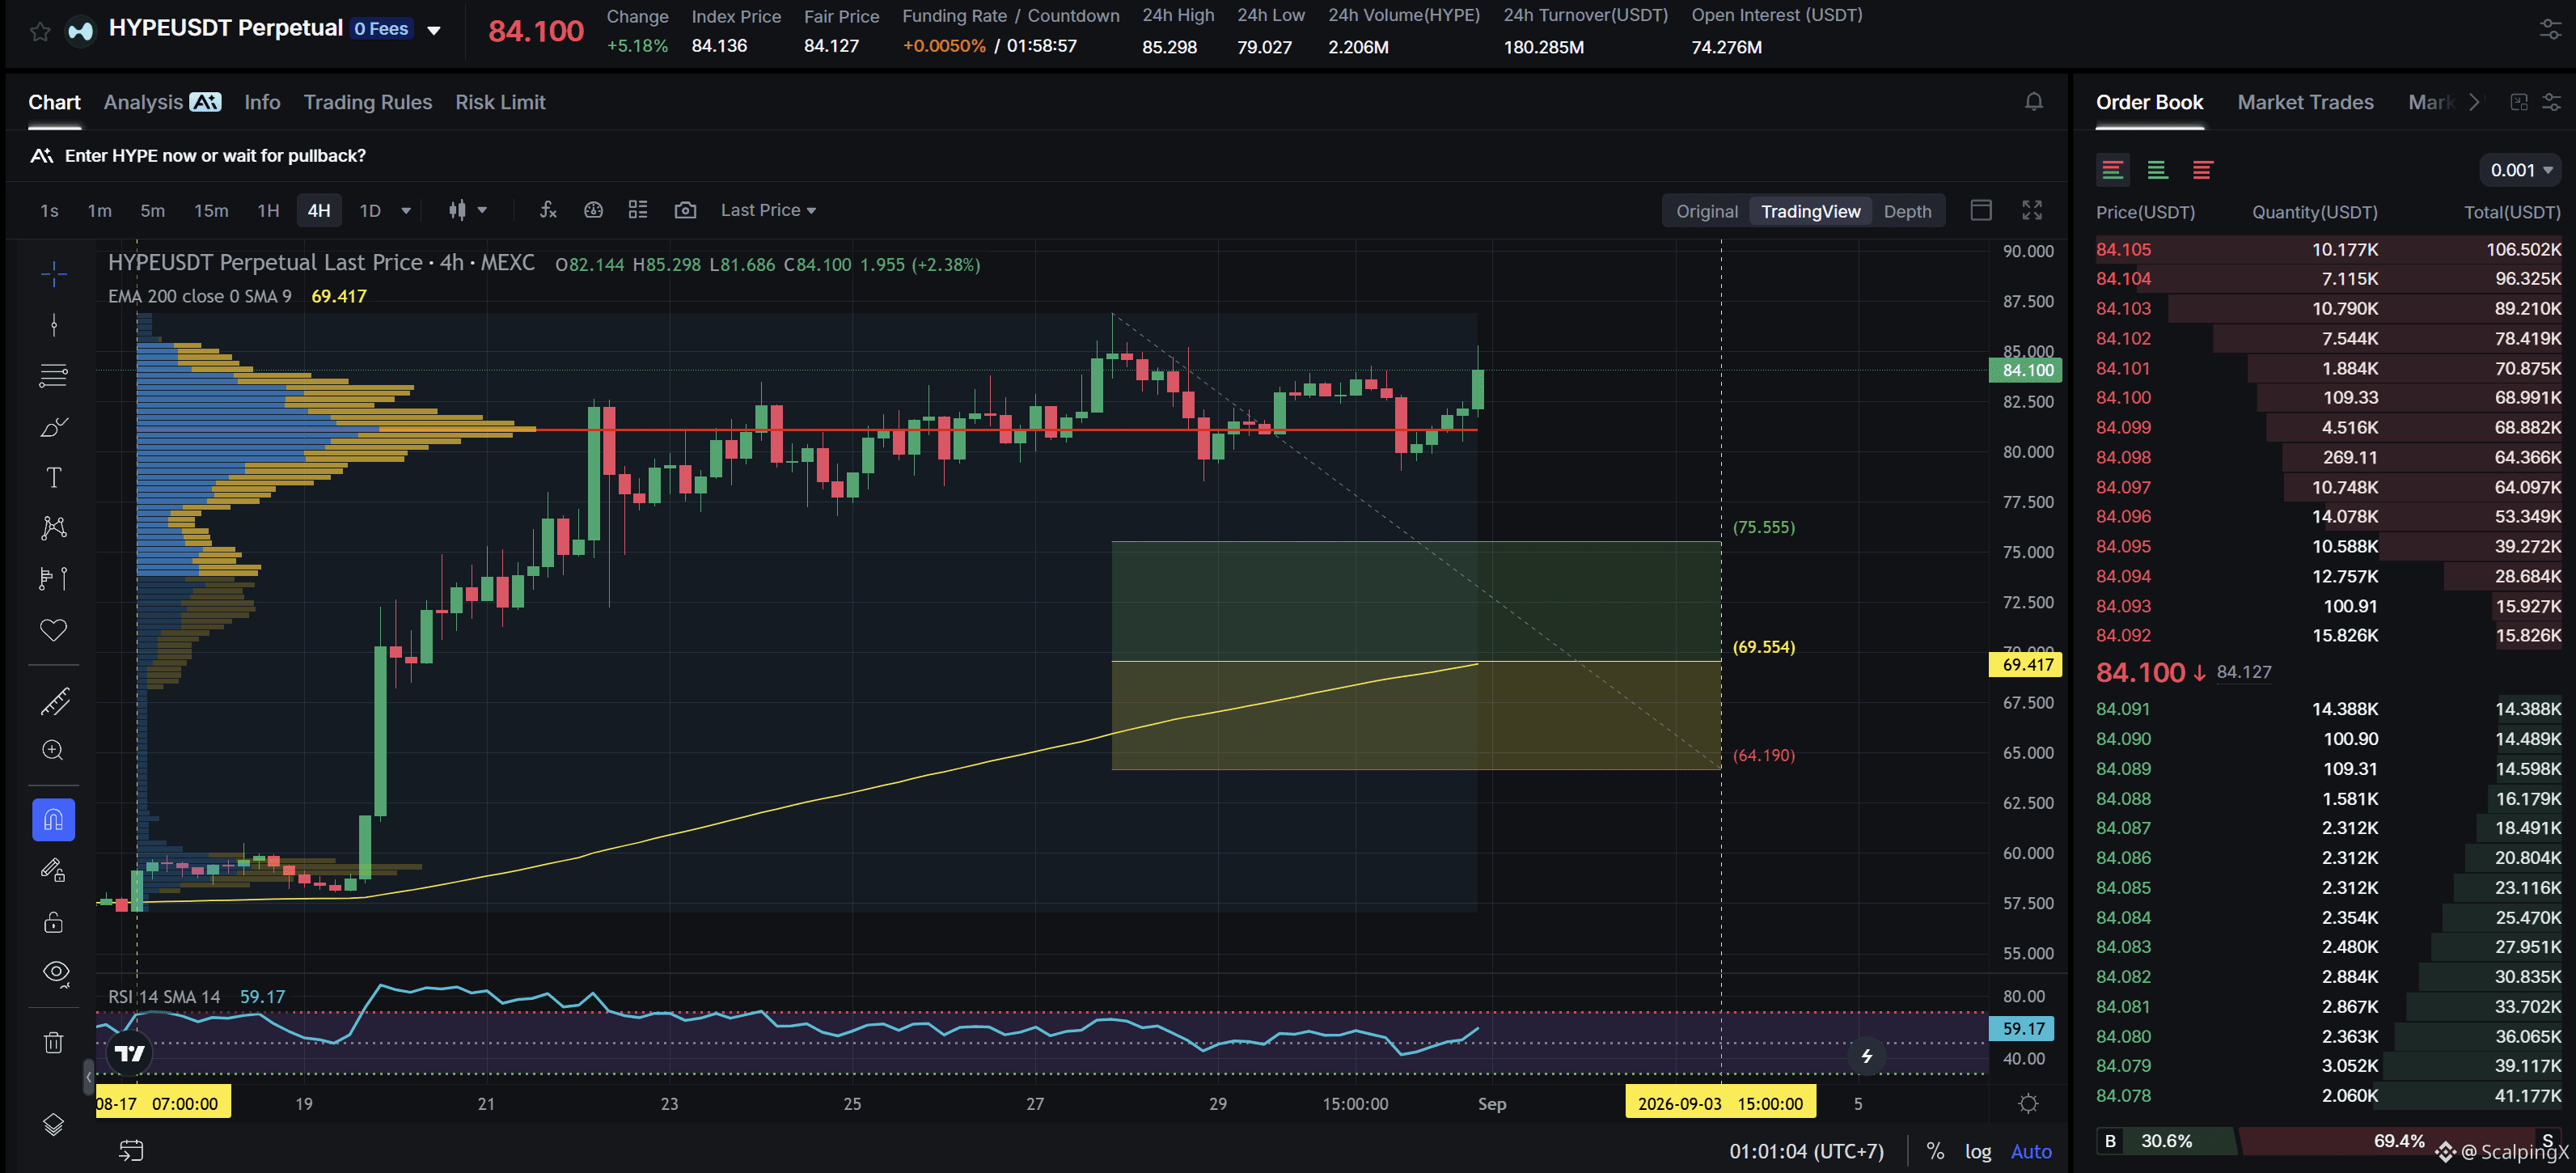Toggle log scale on chart

1977,1151
